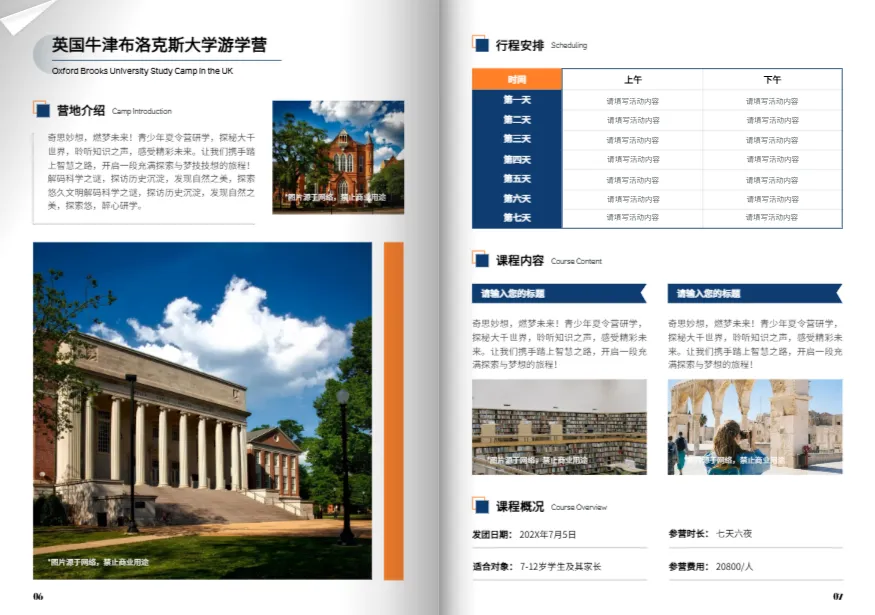
Task: Select the orange 时间 table header cell
Action: [x=517, y=79]
